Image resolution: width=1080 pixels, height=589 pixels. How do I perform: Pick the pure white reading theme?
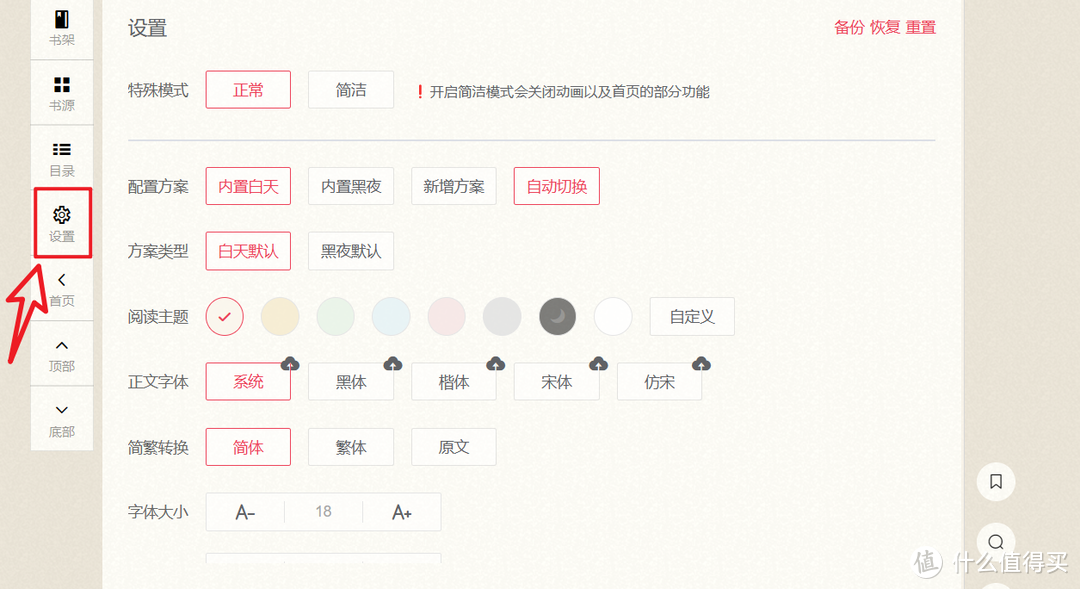pyautogui.click(x=613, y=316)
